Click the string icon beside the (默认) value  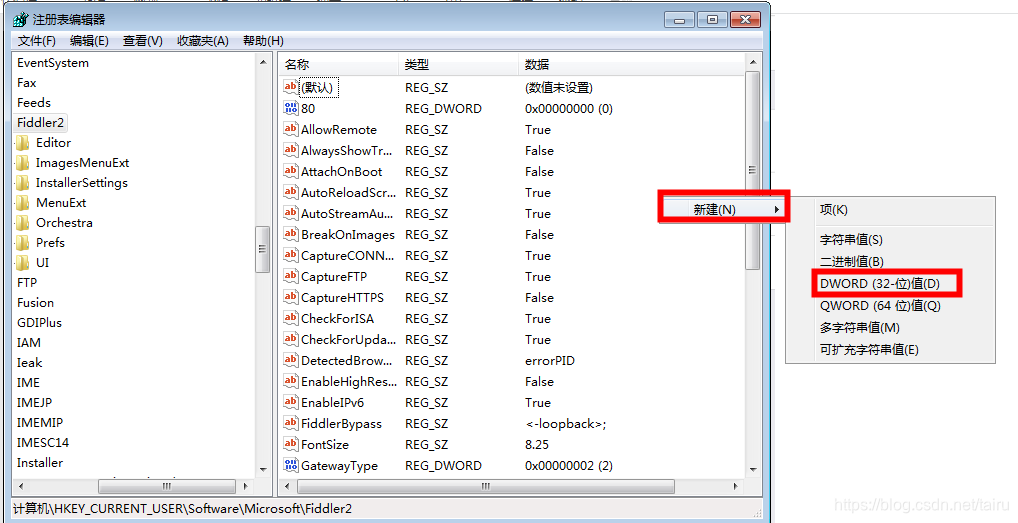(x=290, y=87)
